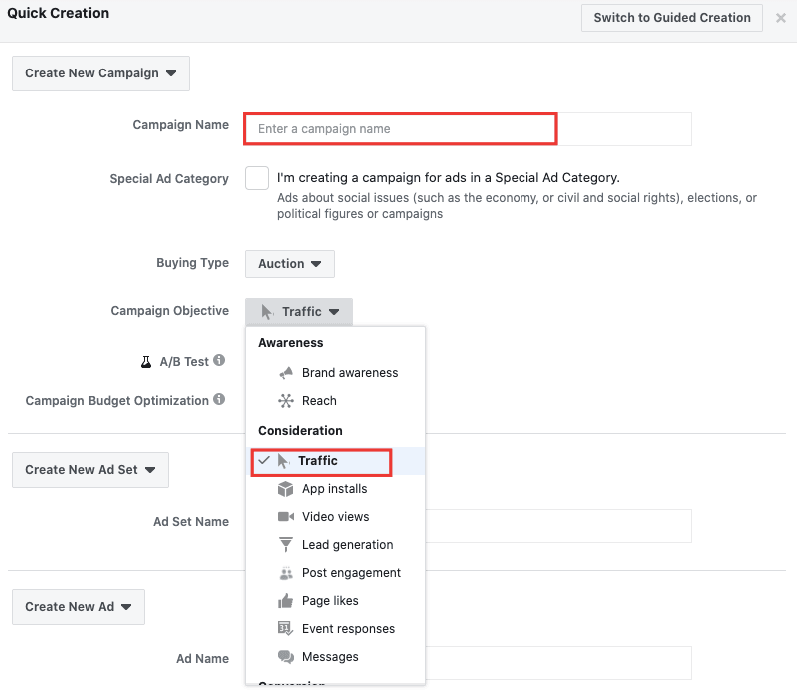The width and height of the screenshot is (797, 692).
Task: Select Event responses objective
Action: point(335,628)
